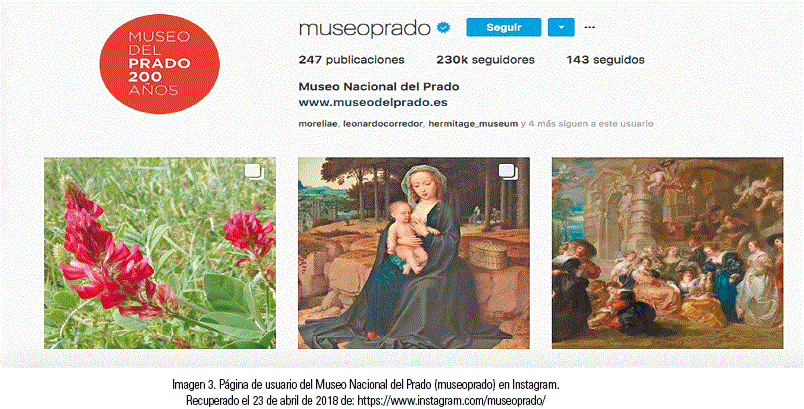Open the red flower photo post
This screenshot has width=804, height=409.
click(160, 253)
